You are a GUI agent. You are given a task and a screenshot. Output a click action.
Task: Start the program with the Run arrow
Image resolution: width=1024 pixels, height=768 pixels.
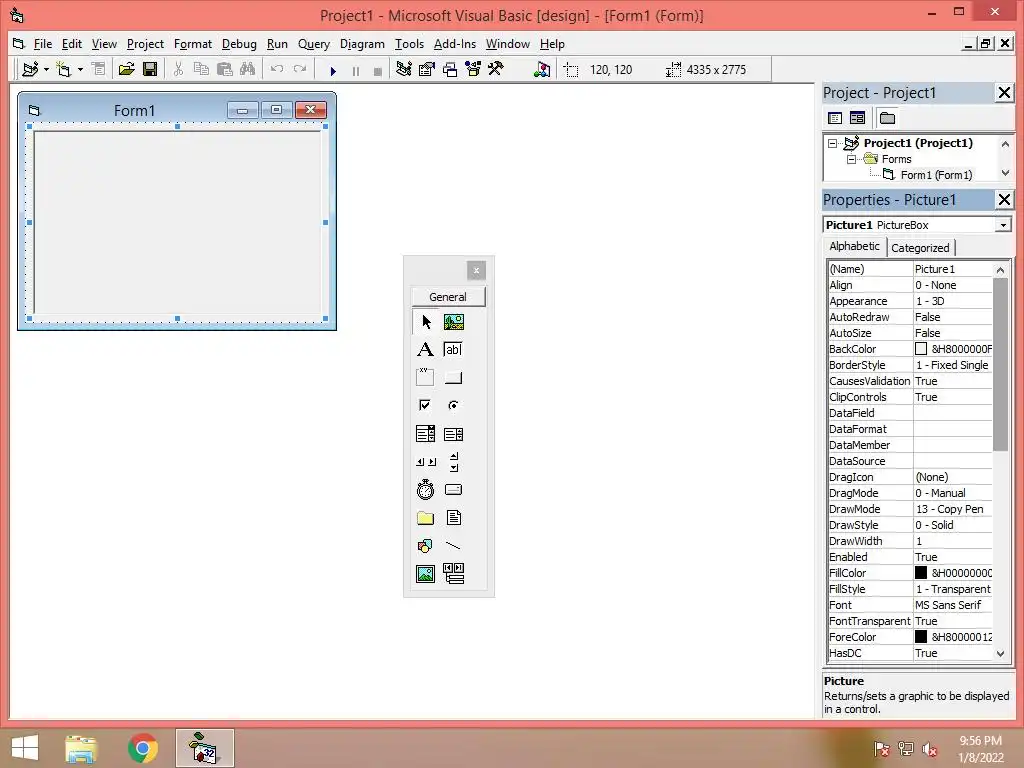333,71
